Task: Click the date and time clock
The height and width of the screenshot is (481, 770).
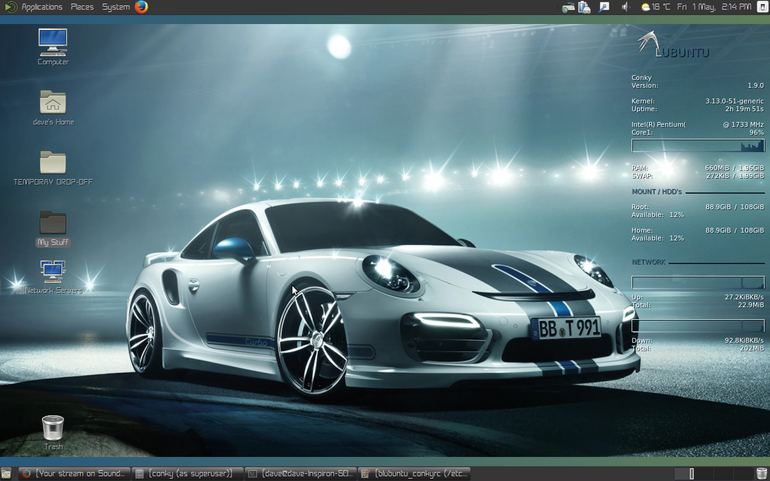Action: (714, 7)
